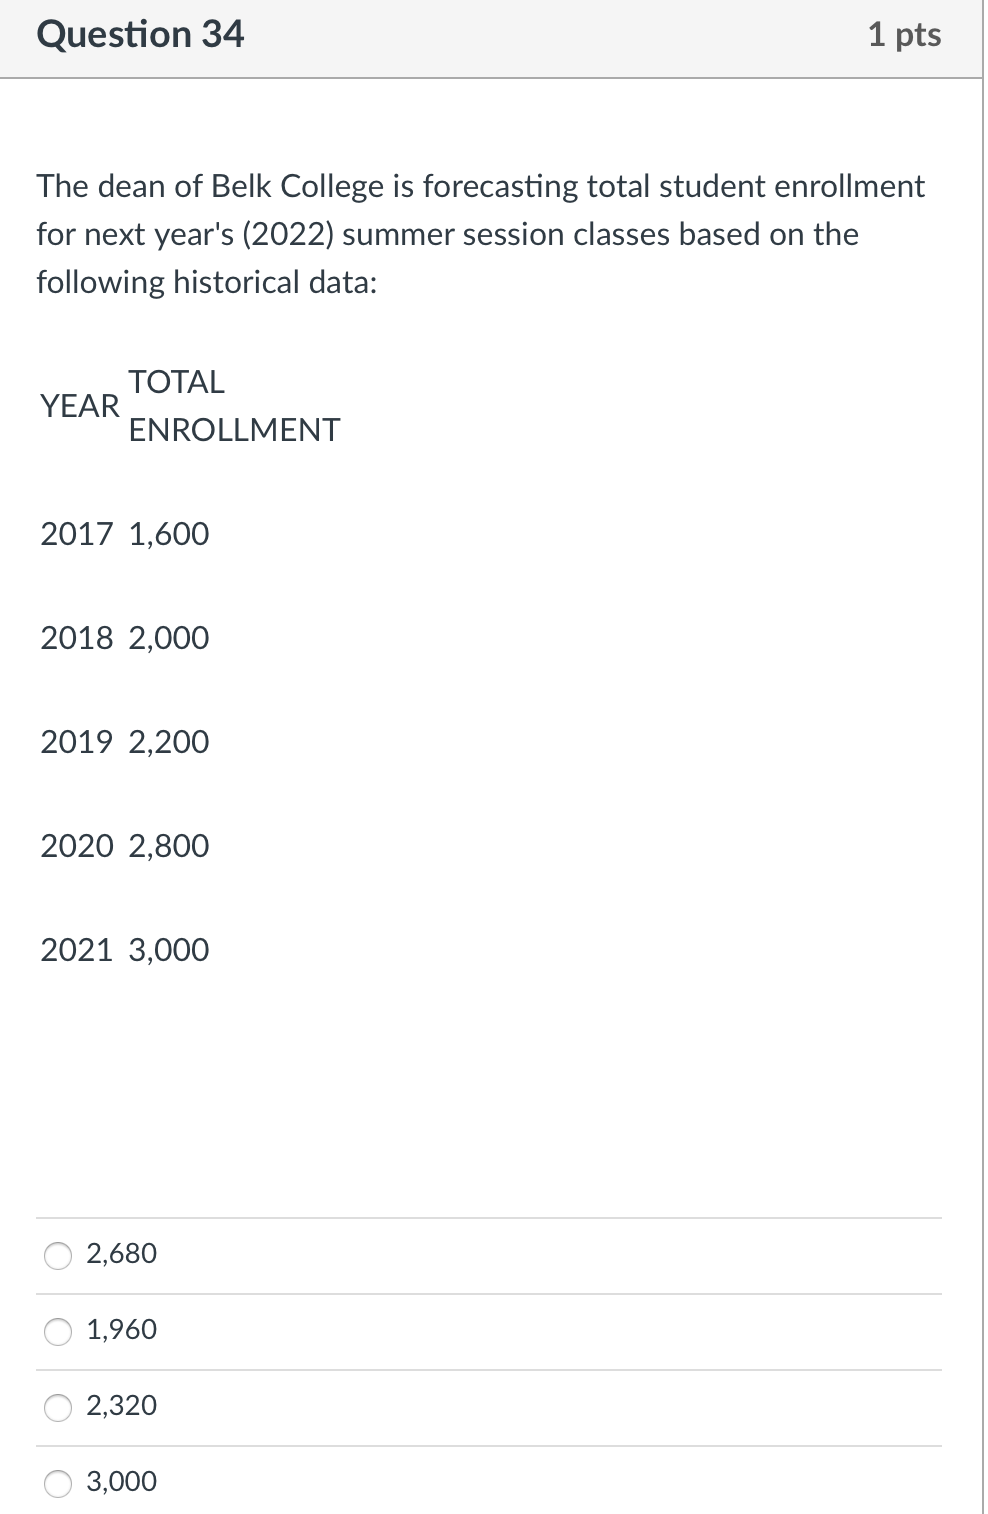Select the 2,680 answer radio button

pos(58,1255)
